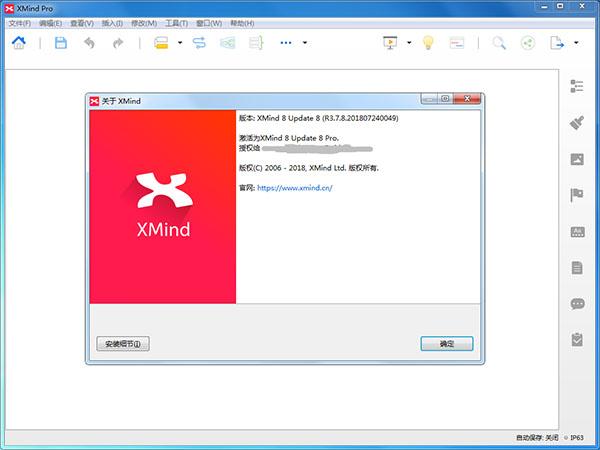Click the Boundary icon in the toolbar
This screenshot has height=450, width=600.
[x=227, y=43]
